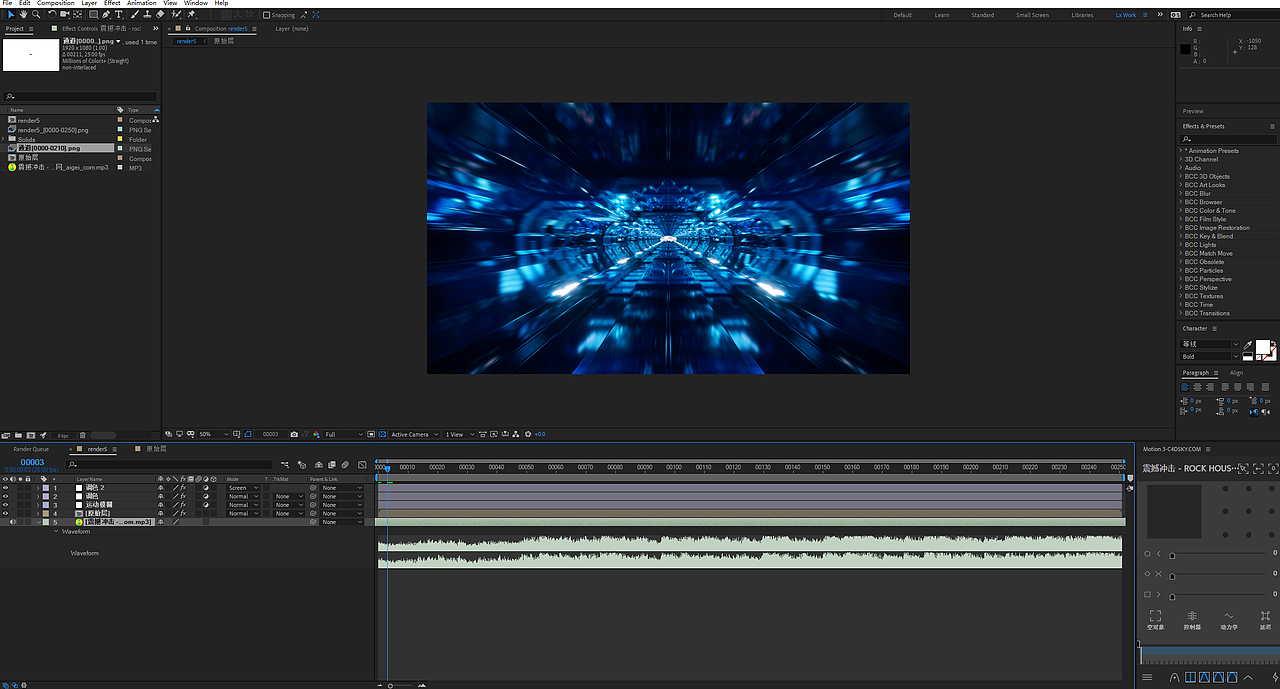The height and width of the screenshot is (689, 1280).
Task: Open the Composition menu
Action: click(x=56, y=3)
